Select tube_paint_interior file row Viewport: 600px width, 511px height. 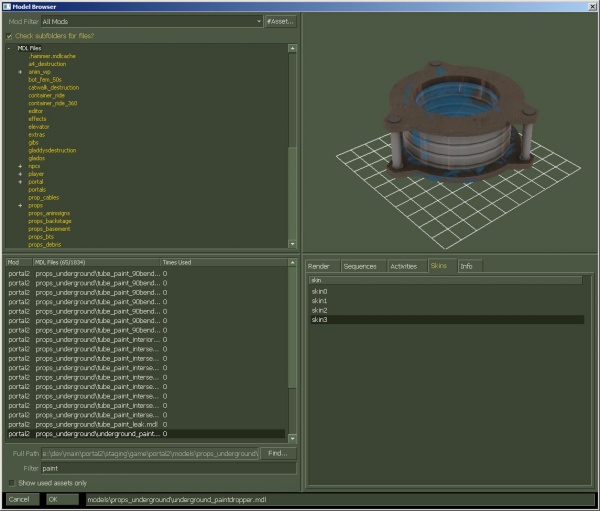(146, 340)
